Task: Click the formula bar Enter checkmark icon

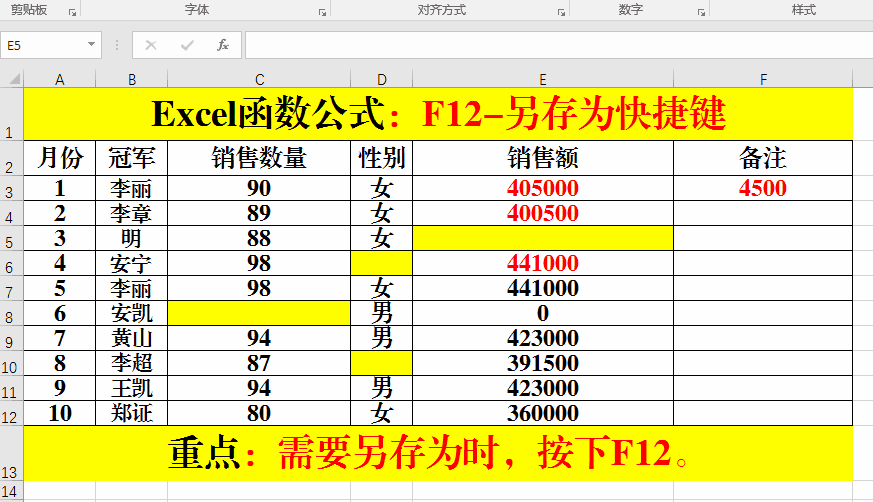Action: pyautogui.click(x=187, y=45)
